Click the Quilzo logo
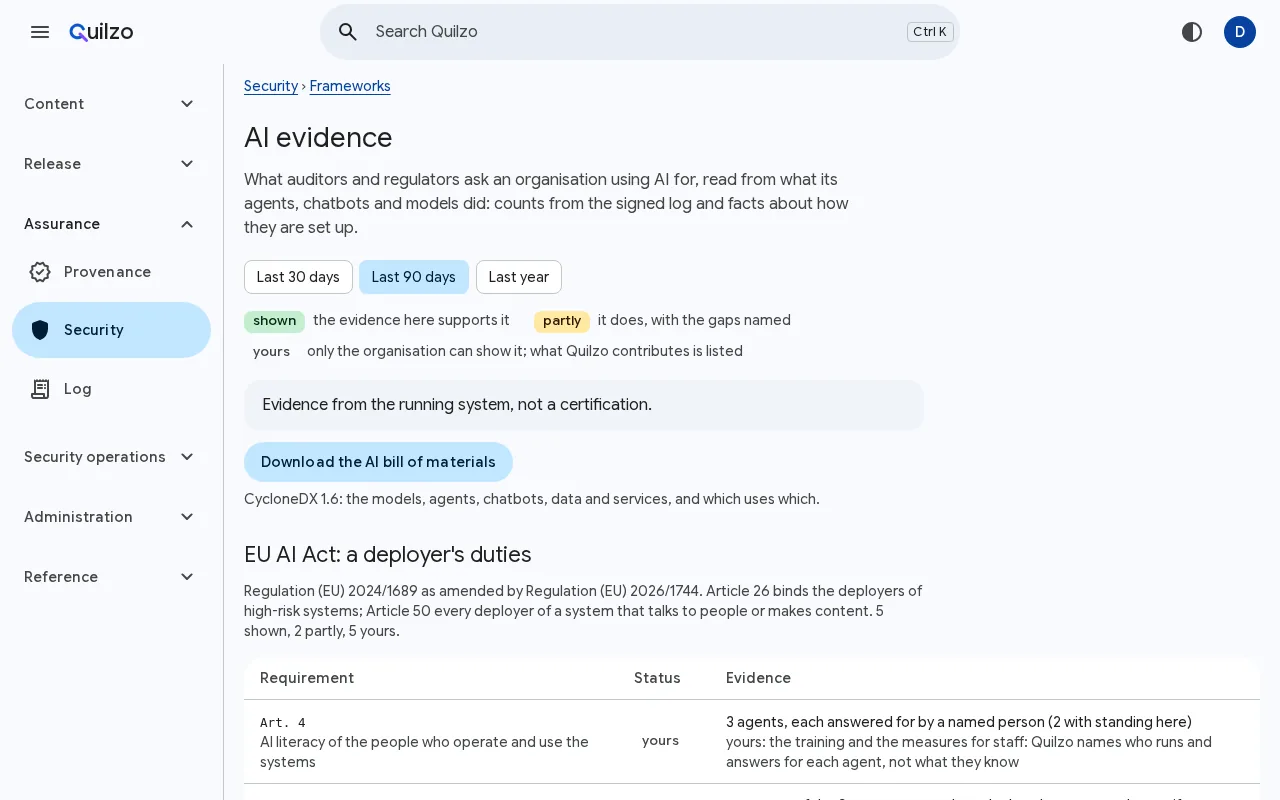This screenshot has width=1280, height=800. (101, 32)
